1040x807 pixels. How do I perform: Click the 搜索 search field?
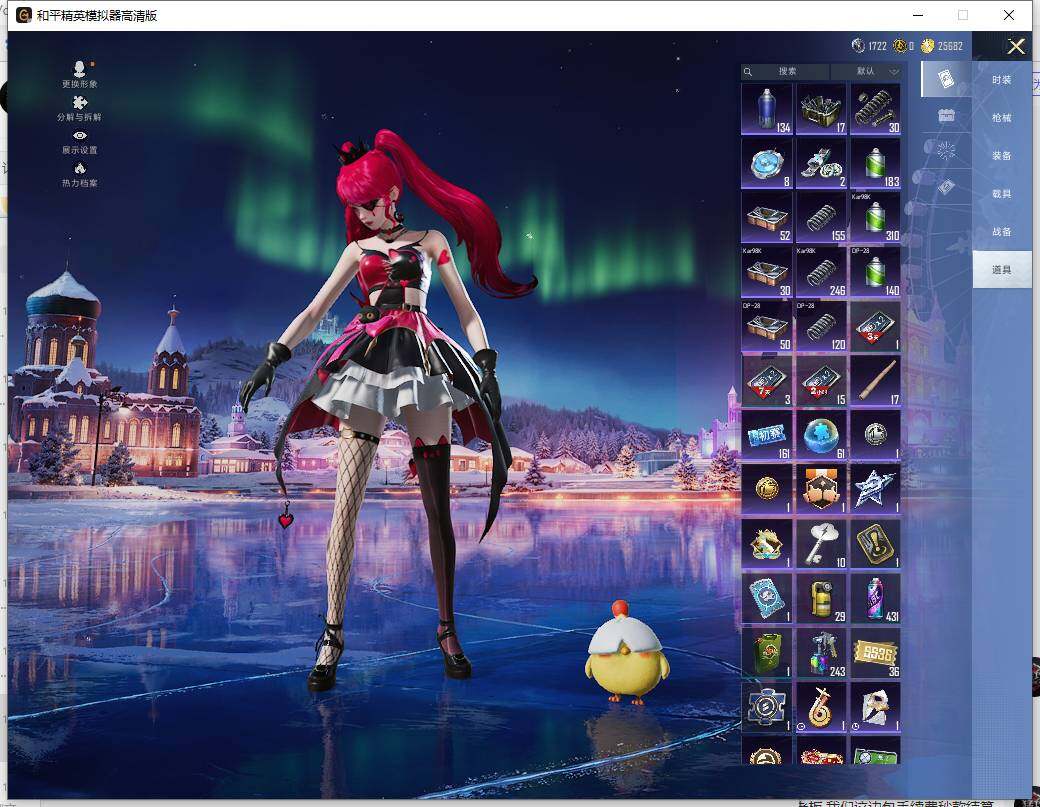(x=787, y=72)
